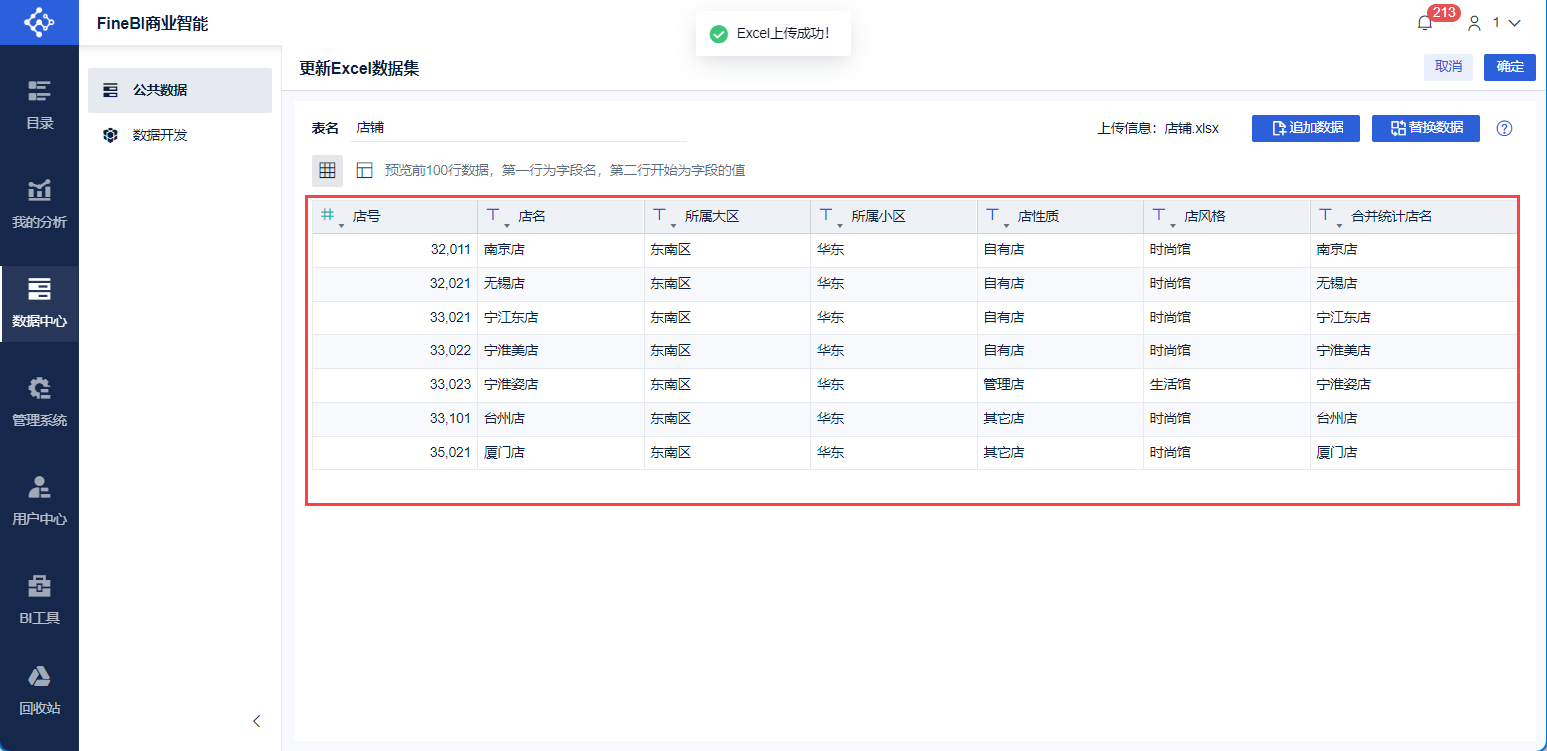Image resolution: width=1547 pixels, height=751 pixels.
Task: Click the green upload success checkmark
Action: click(718, 34)
